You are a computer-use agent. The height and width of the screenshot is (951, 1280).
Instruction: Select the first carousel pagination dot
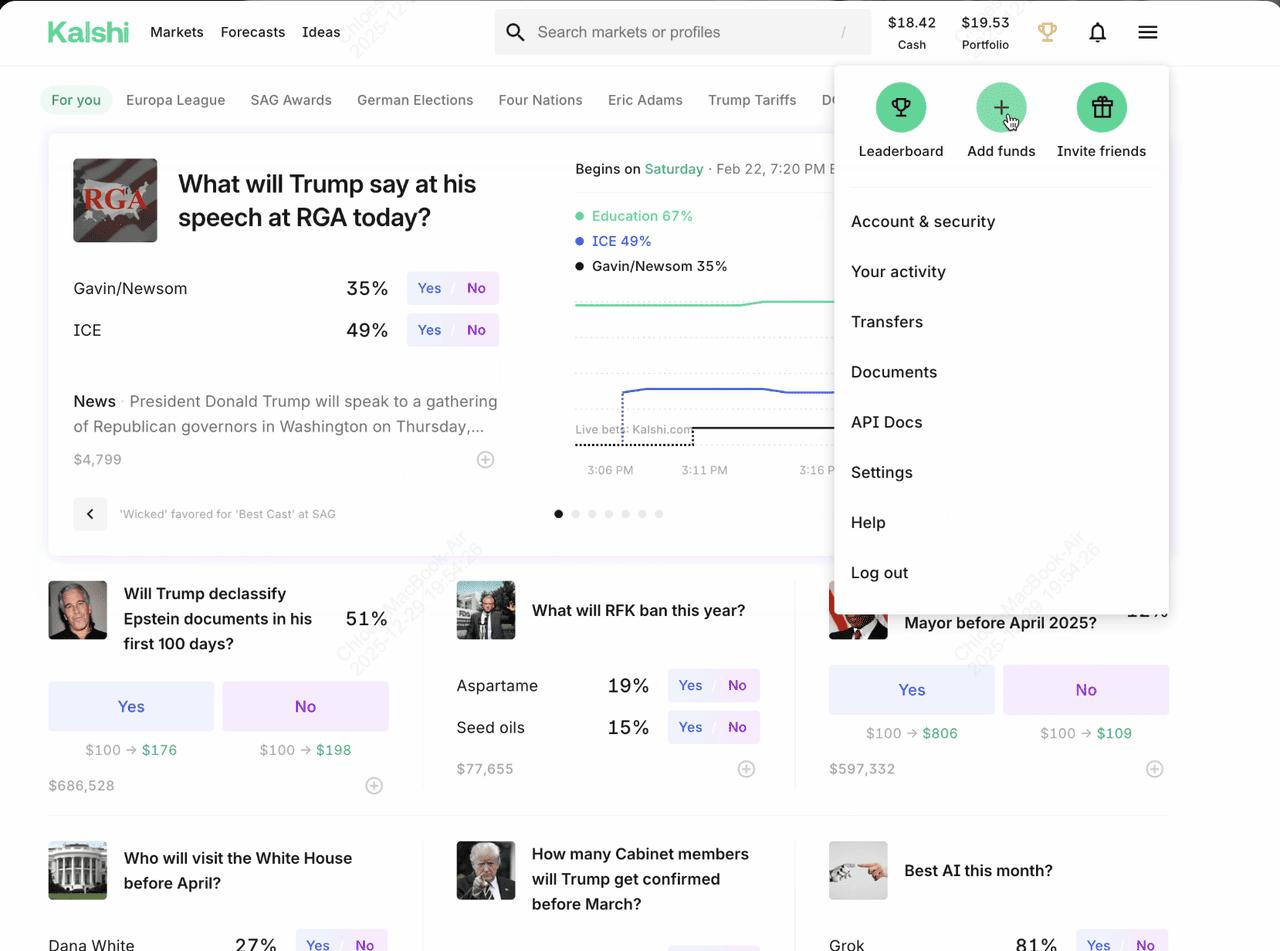559,514
